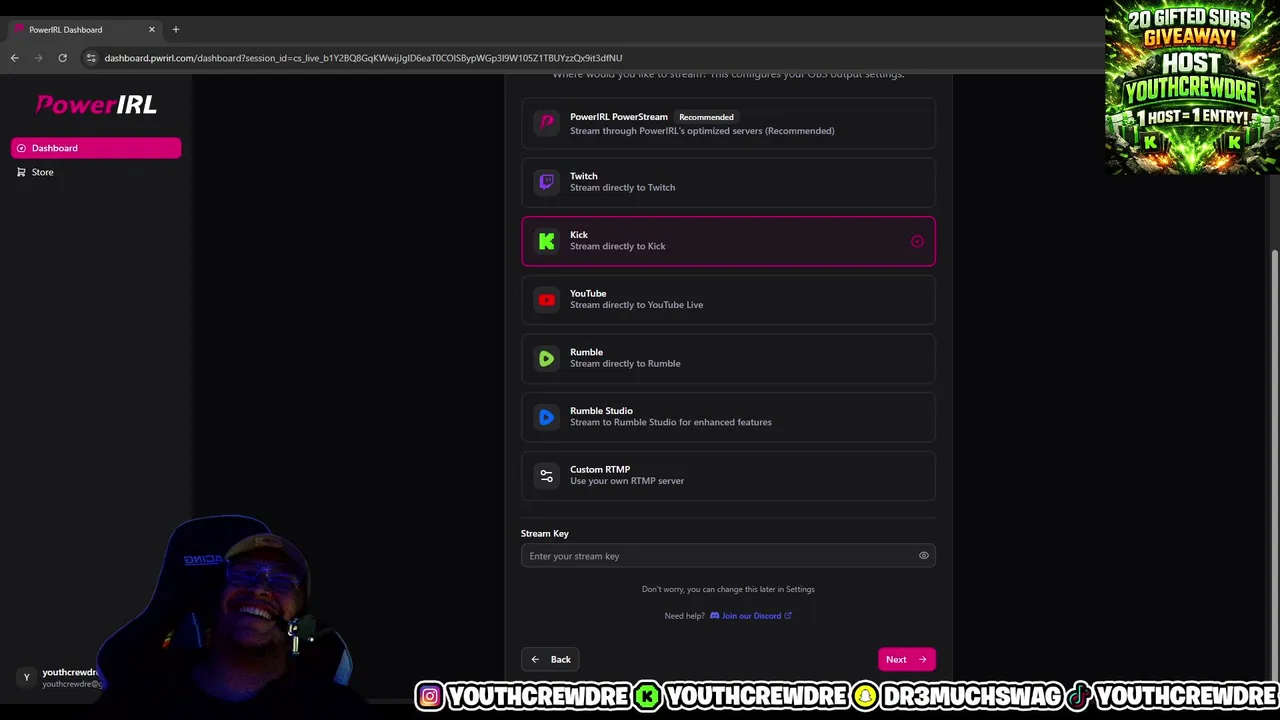
Task: Select the PowerIRL PowerStream option
Action: (x=728, y=123)
